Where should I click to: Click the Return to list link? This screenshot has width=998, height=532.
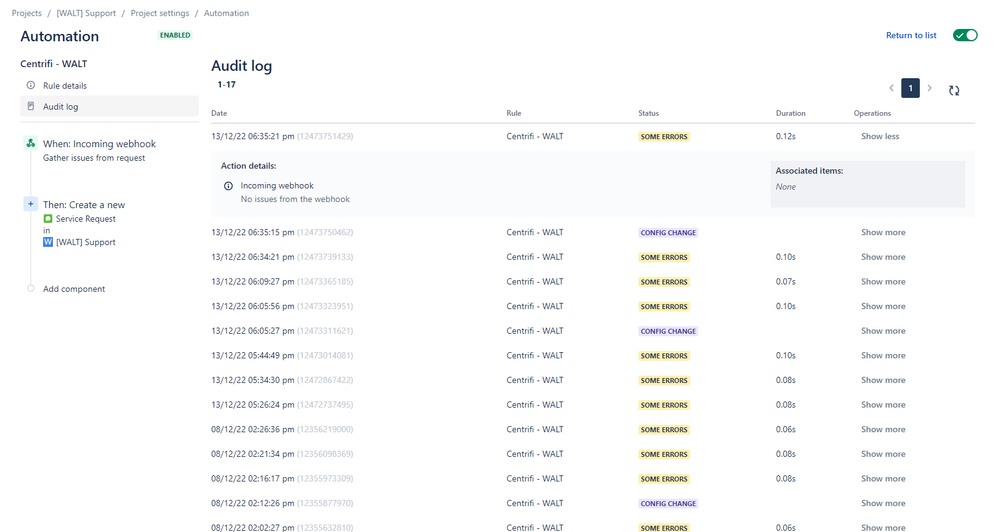point(911,36)
